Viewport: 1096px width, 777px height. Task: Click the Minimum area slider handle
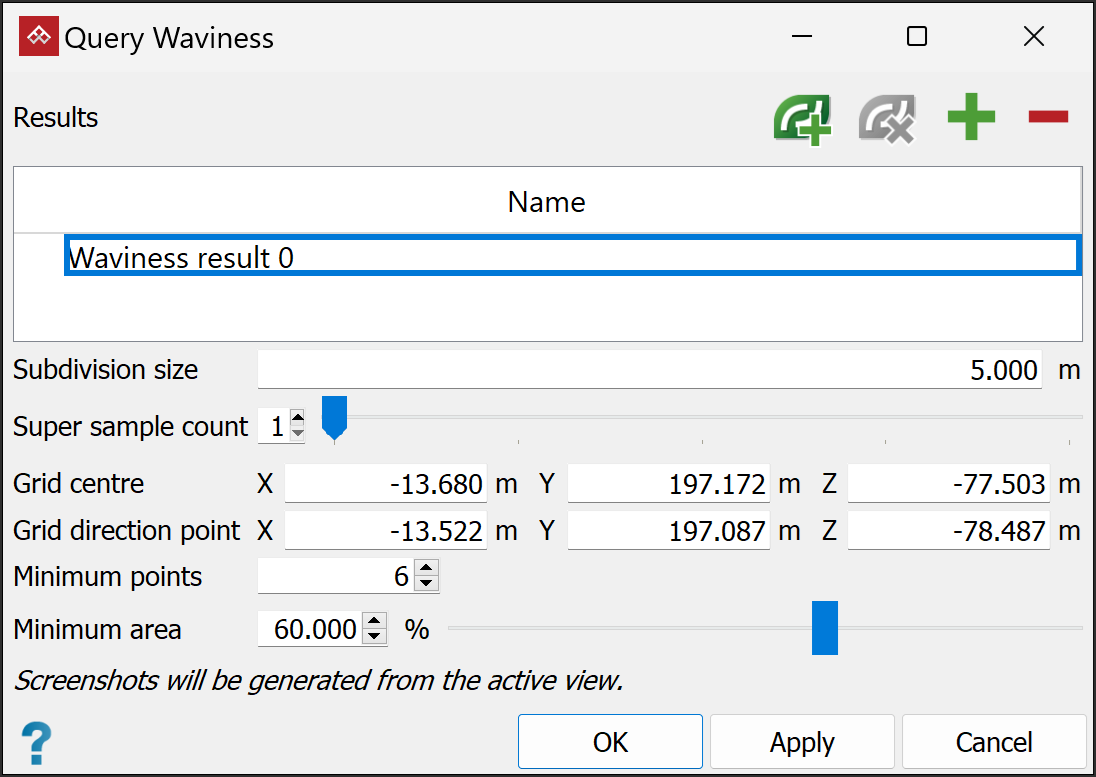pyautogui.click(x=825, y=628)
